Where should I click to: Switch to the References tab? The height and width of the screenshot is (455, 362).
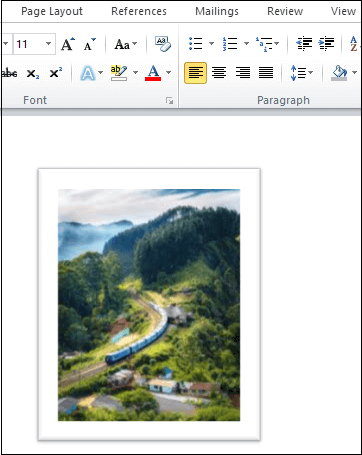139,11
